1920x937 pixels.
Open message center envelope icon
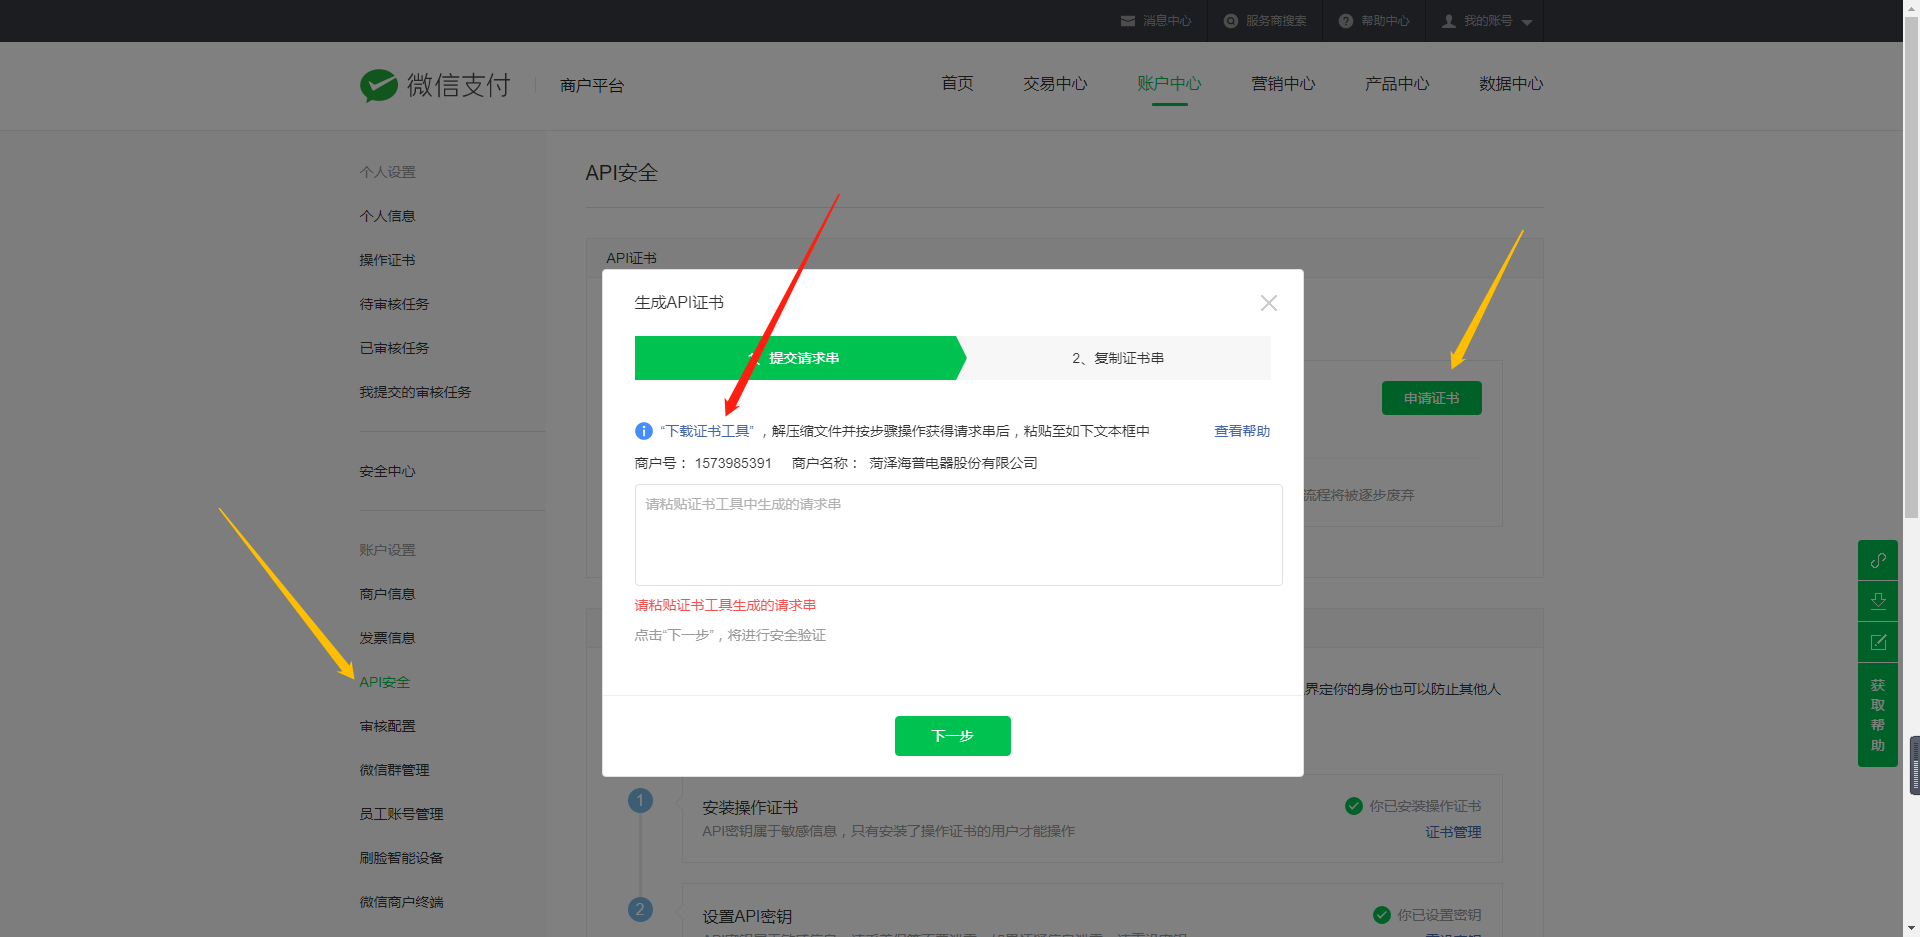pyautogui.click(x=1128, y=21)
